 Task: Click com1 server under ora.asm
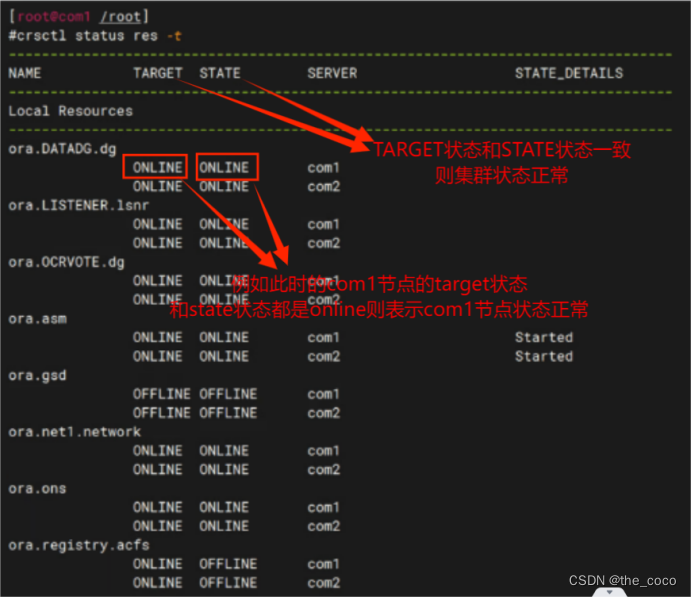click(x=323, y=338)
